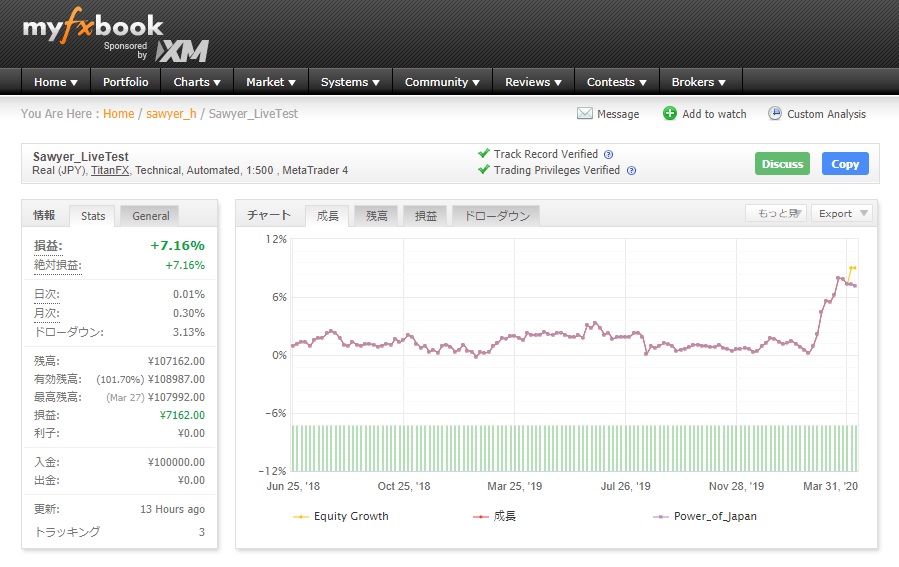The width and height of the screenshot is (899, 567).
Task: Click the Message envelope icon
Action: tap(585, 114)
